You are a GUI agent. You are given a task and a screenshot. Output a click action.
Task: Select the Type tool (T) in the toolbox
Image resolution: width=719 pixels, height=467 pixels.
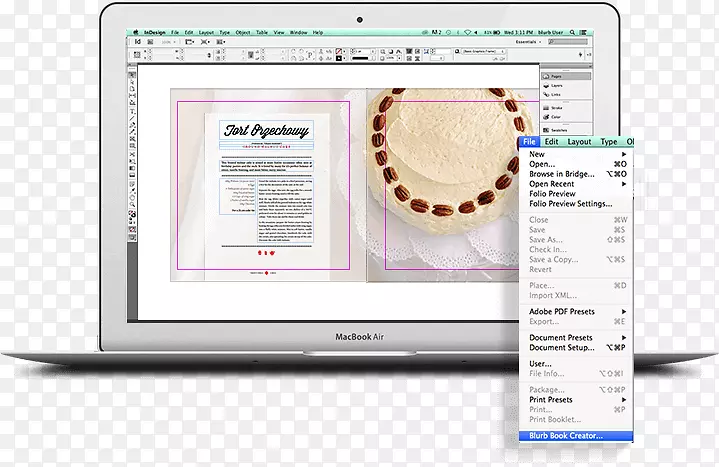pos(132,111)
